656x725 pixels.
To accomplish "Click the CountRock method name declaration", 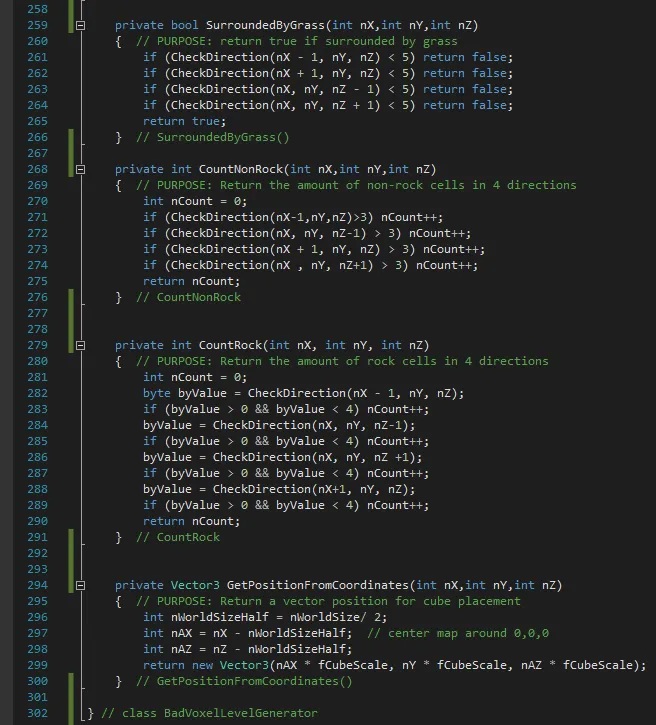I will click(x=230, y=345).
